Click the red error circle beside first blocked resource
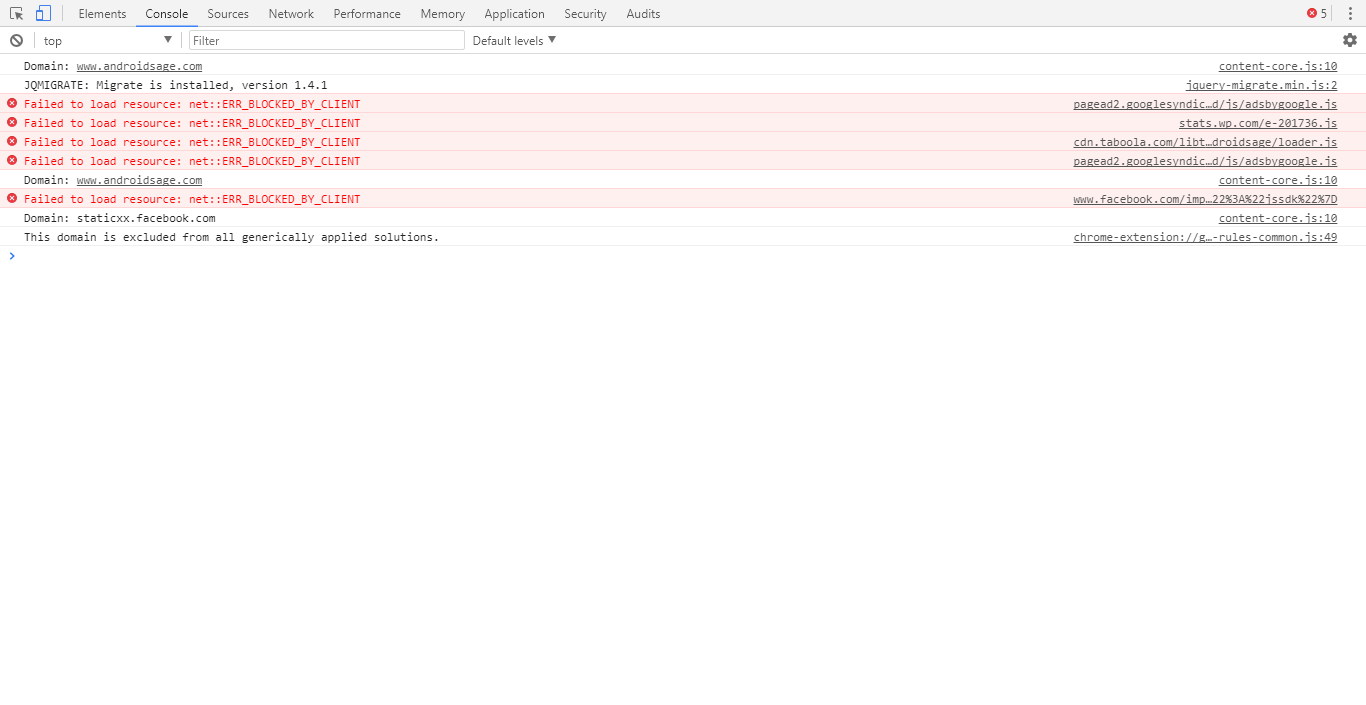This screenshot has height=705, width=1366. 10,103
